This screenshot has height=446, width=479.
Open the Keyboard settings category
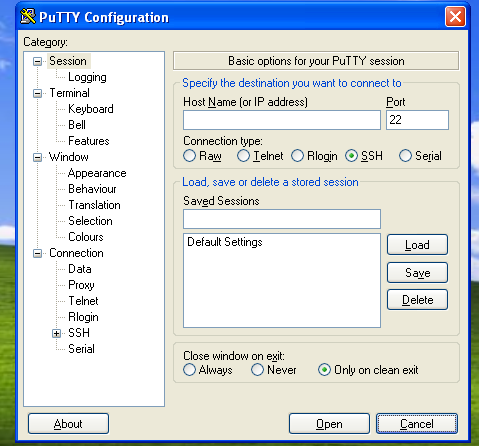tap(91, 109)
